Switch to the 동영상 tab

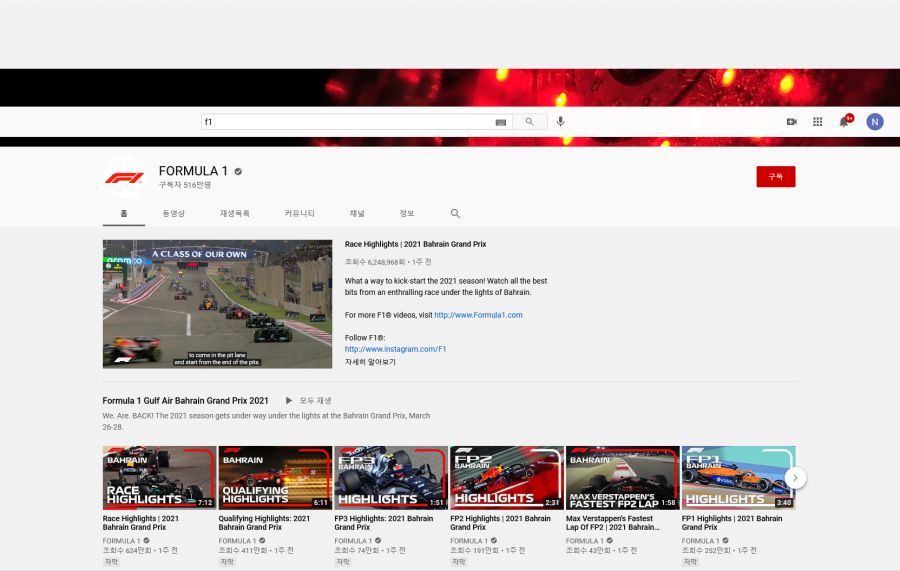tap(173, 213)
